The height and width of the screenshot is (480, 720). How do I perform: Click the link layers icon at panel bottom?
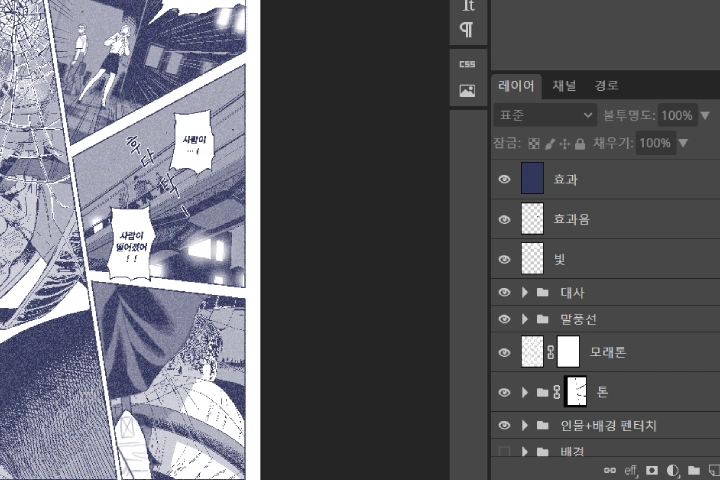pos(610,470)
